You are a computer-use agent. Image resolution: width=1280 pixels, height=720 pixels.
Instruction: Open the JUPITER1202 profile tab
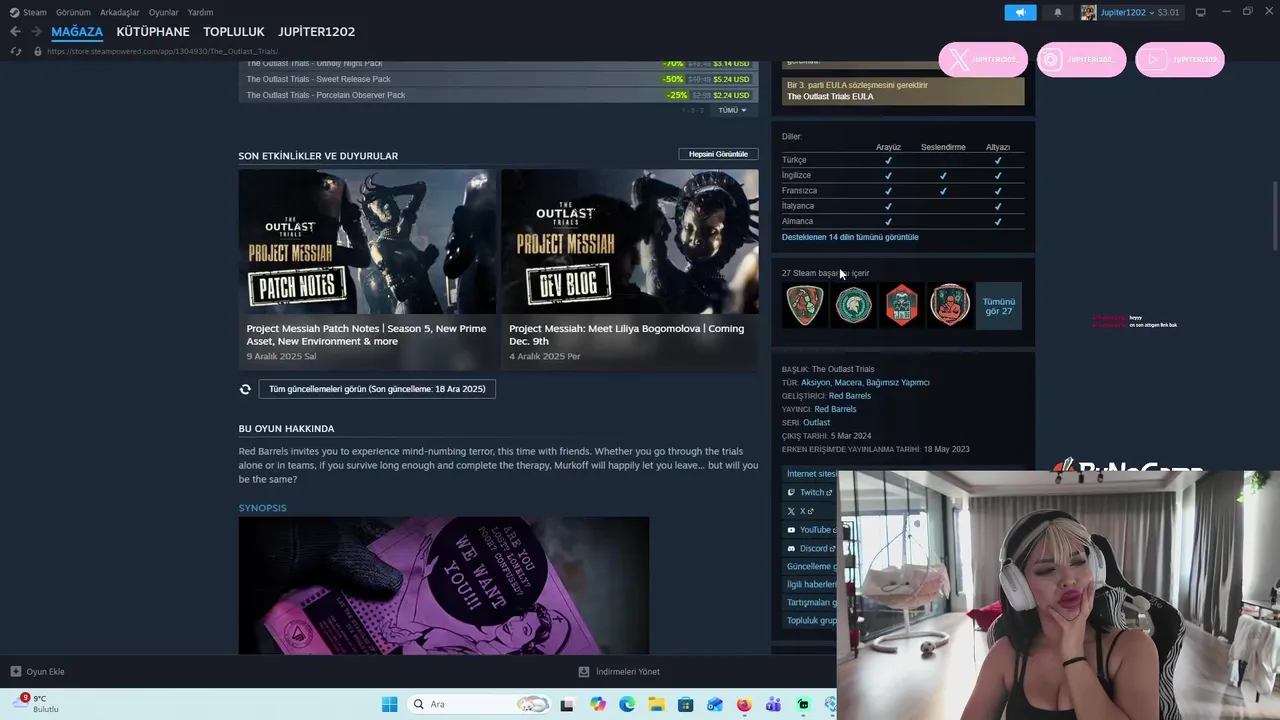tap(316, 32)
